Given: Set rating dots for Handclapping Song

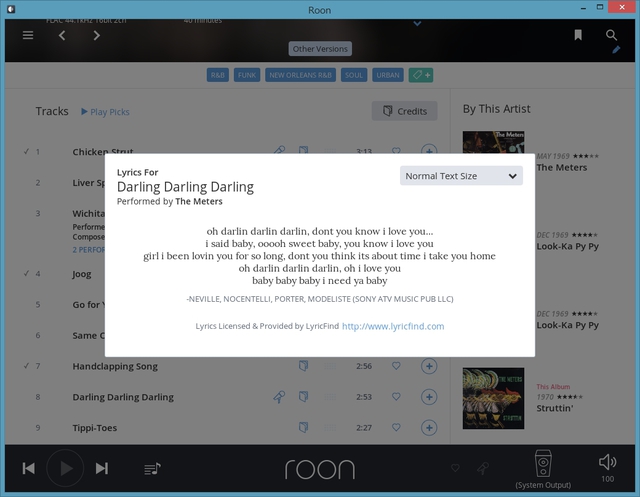Looking at the screenshot, I should 330,366.
